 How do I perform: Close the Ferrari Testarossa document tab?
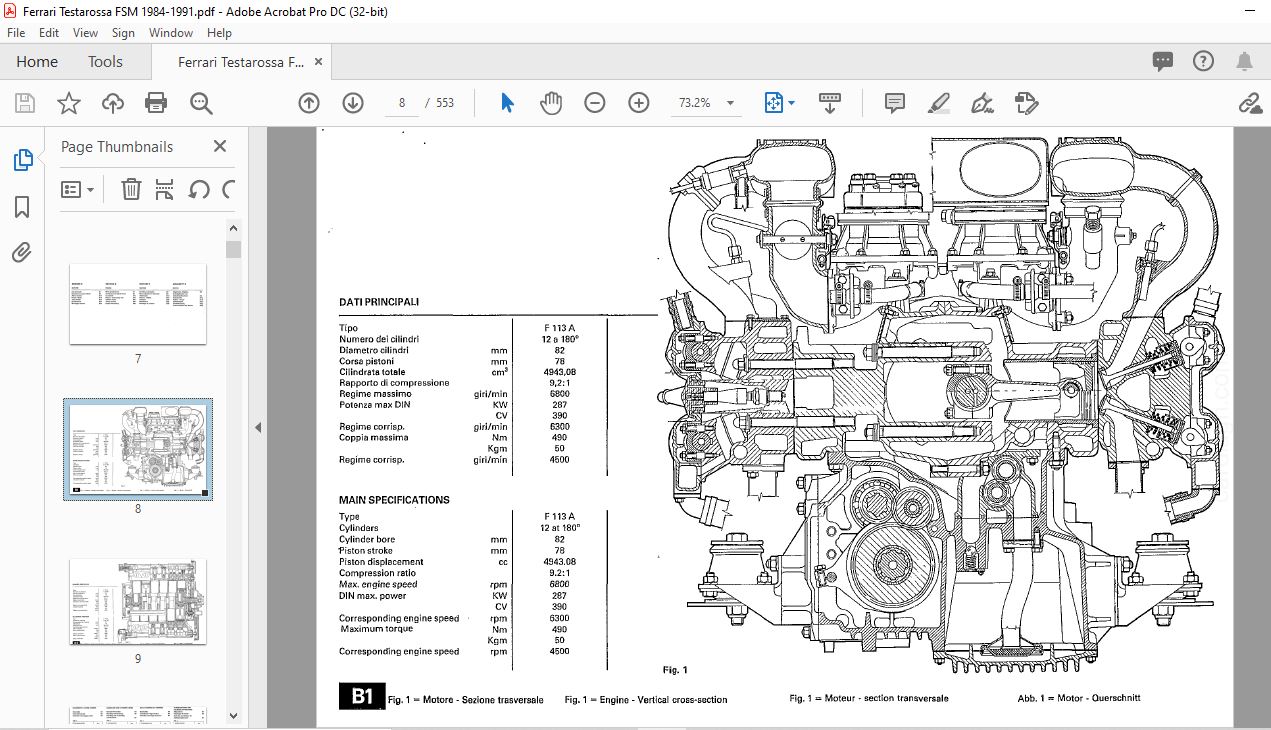(x=319, y=62)
